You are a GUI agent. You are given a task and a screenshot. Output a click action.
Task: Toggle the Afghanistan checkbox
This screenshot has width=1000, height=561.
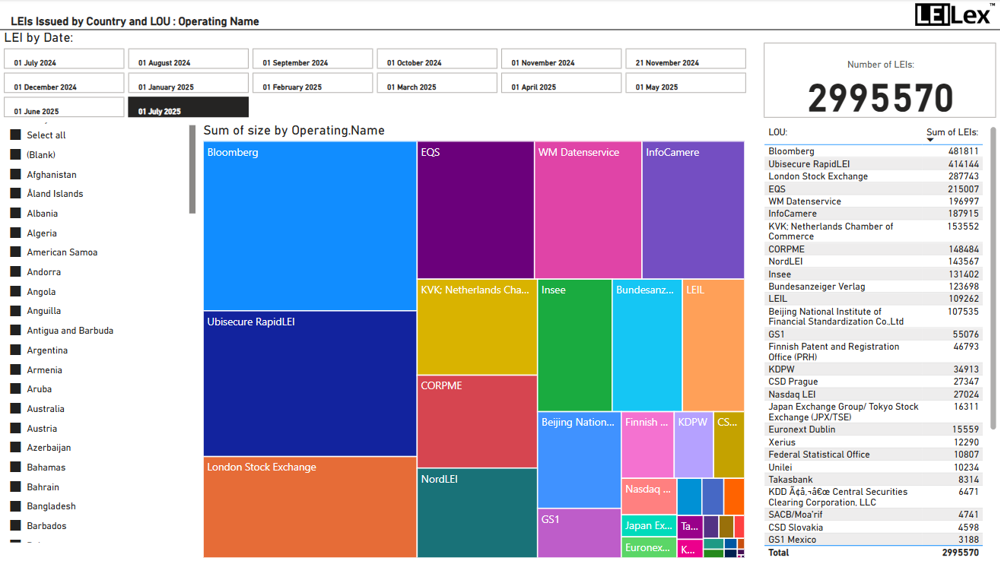tap(16, 174)
